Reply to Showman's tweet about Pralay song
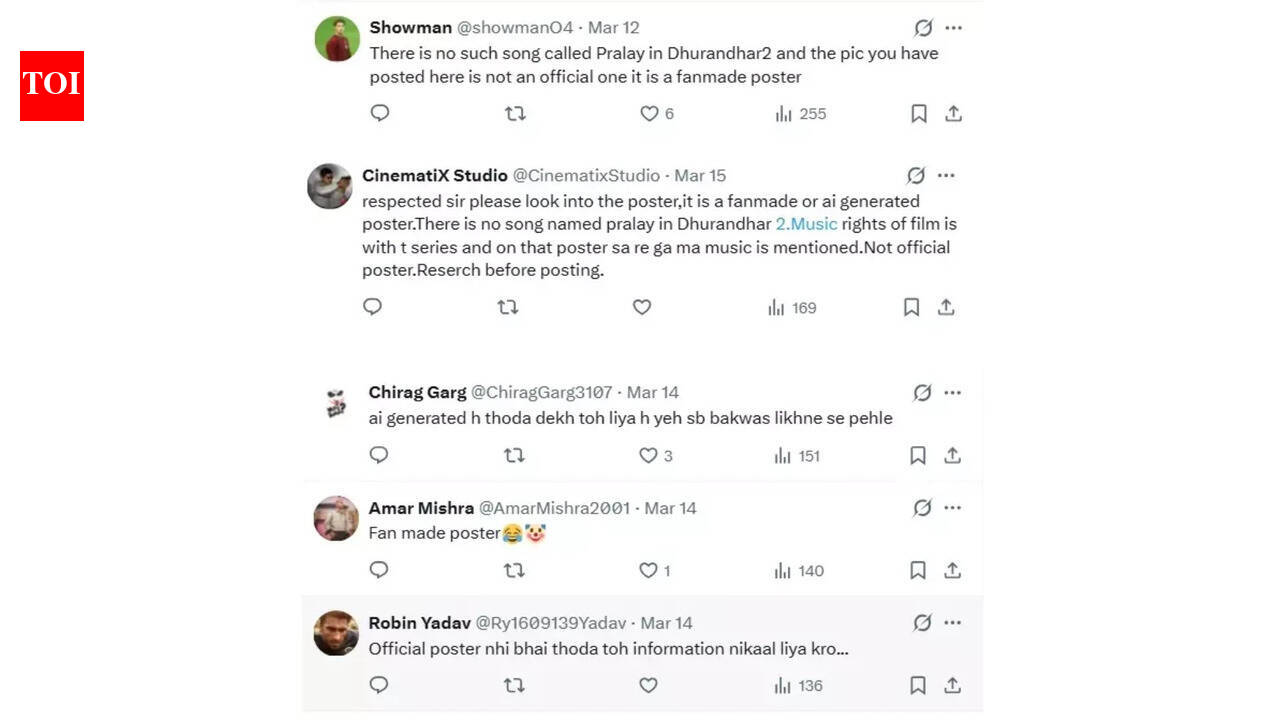This screenshot has height=720, width=1280. click(x=380, y=113)
